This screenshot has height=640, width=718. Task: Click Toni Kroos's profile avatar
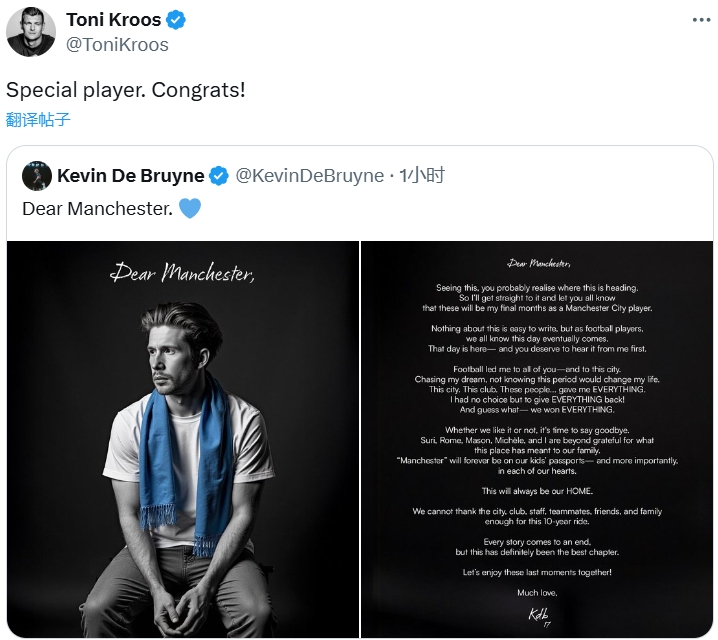tap(30, 32)
